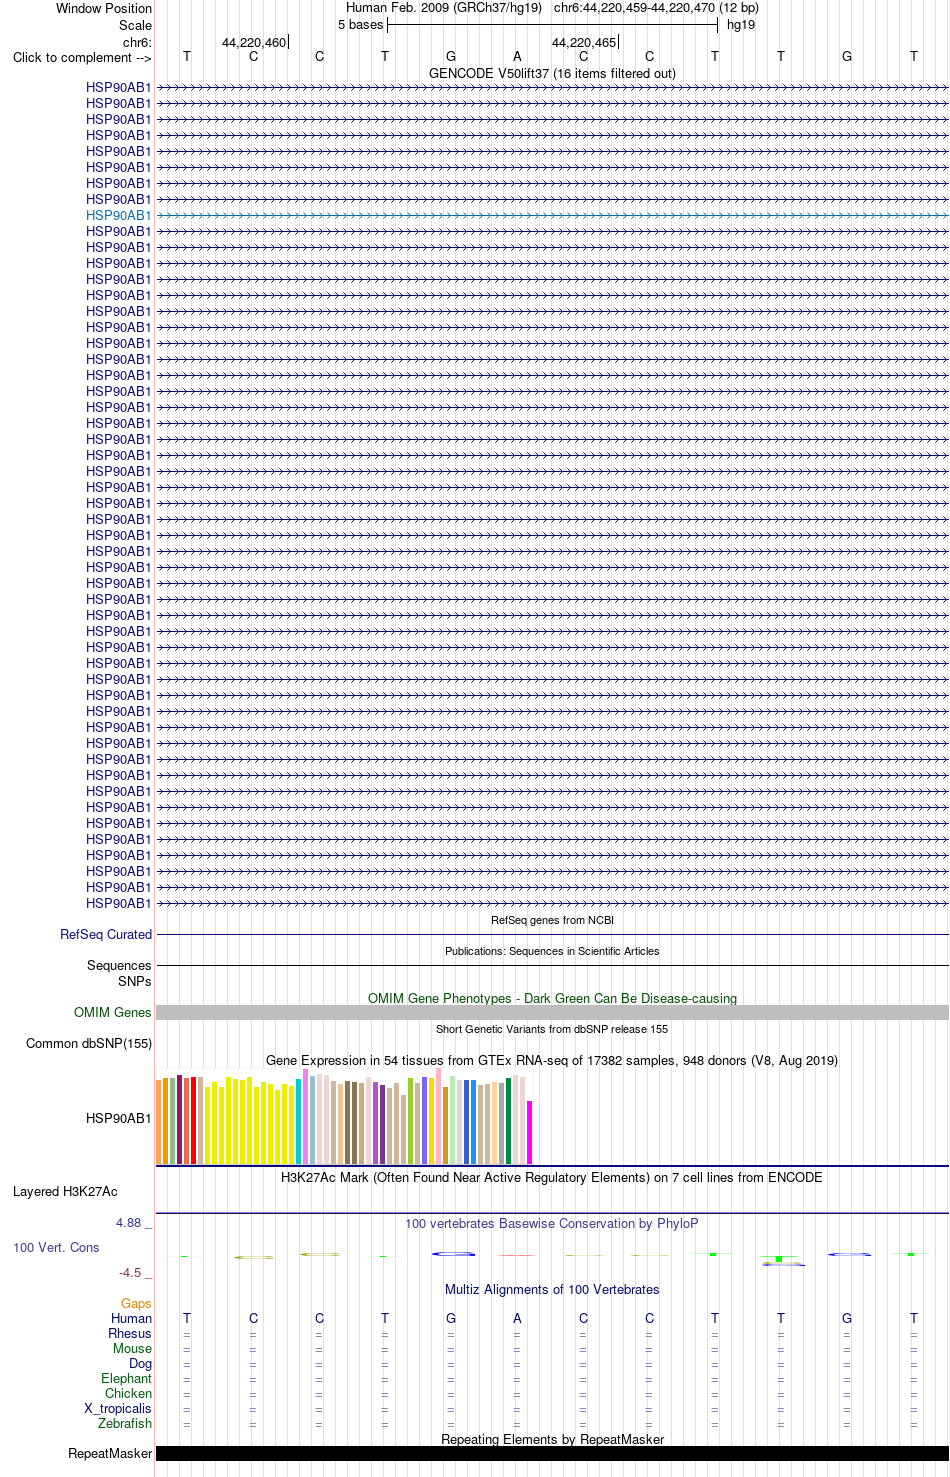Click the RepeatMasker track label
Viewport: 950px width, 1477px height.
pyautogui.click(x=110, y=1453)
